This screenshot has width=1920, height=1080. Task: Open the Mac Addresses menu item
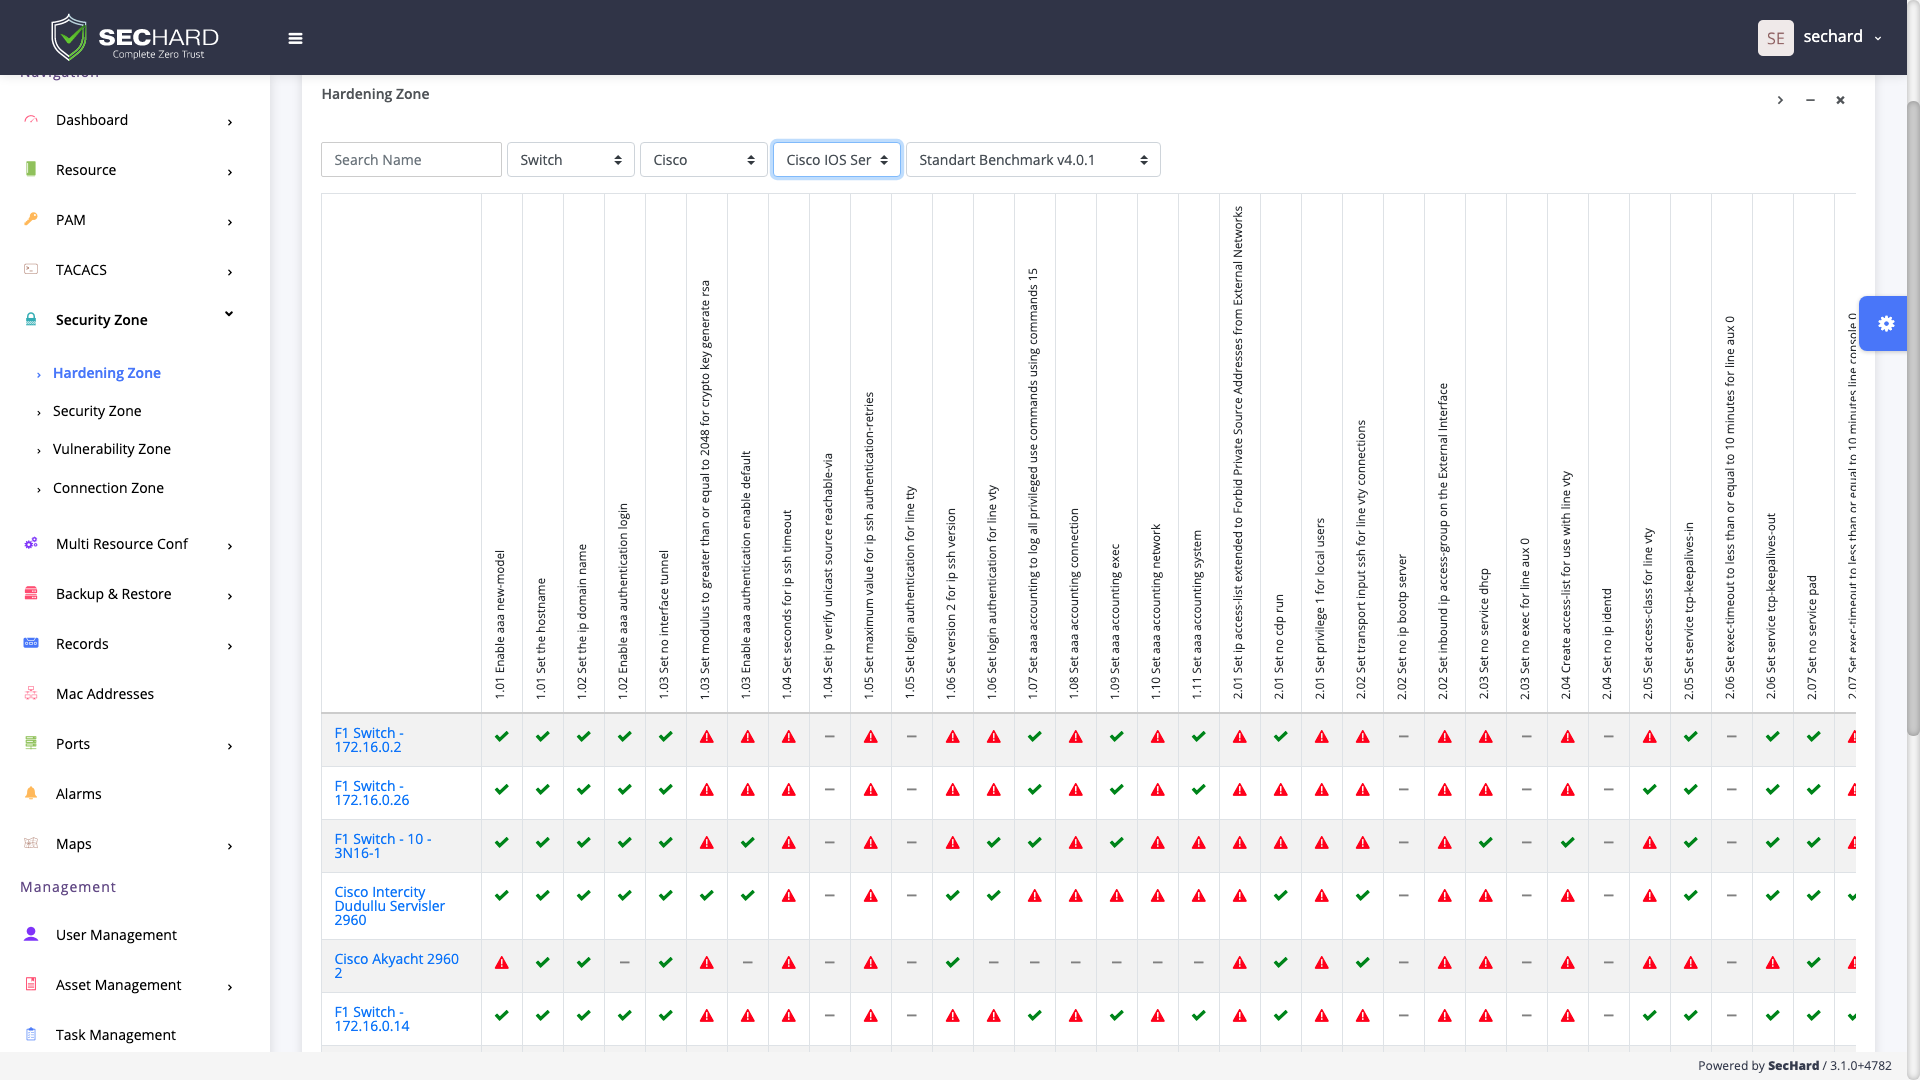click(105, 694)
